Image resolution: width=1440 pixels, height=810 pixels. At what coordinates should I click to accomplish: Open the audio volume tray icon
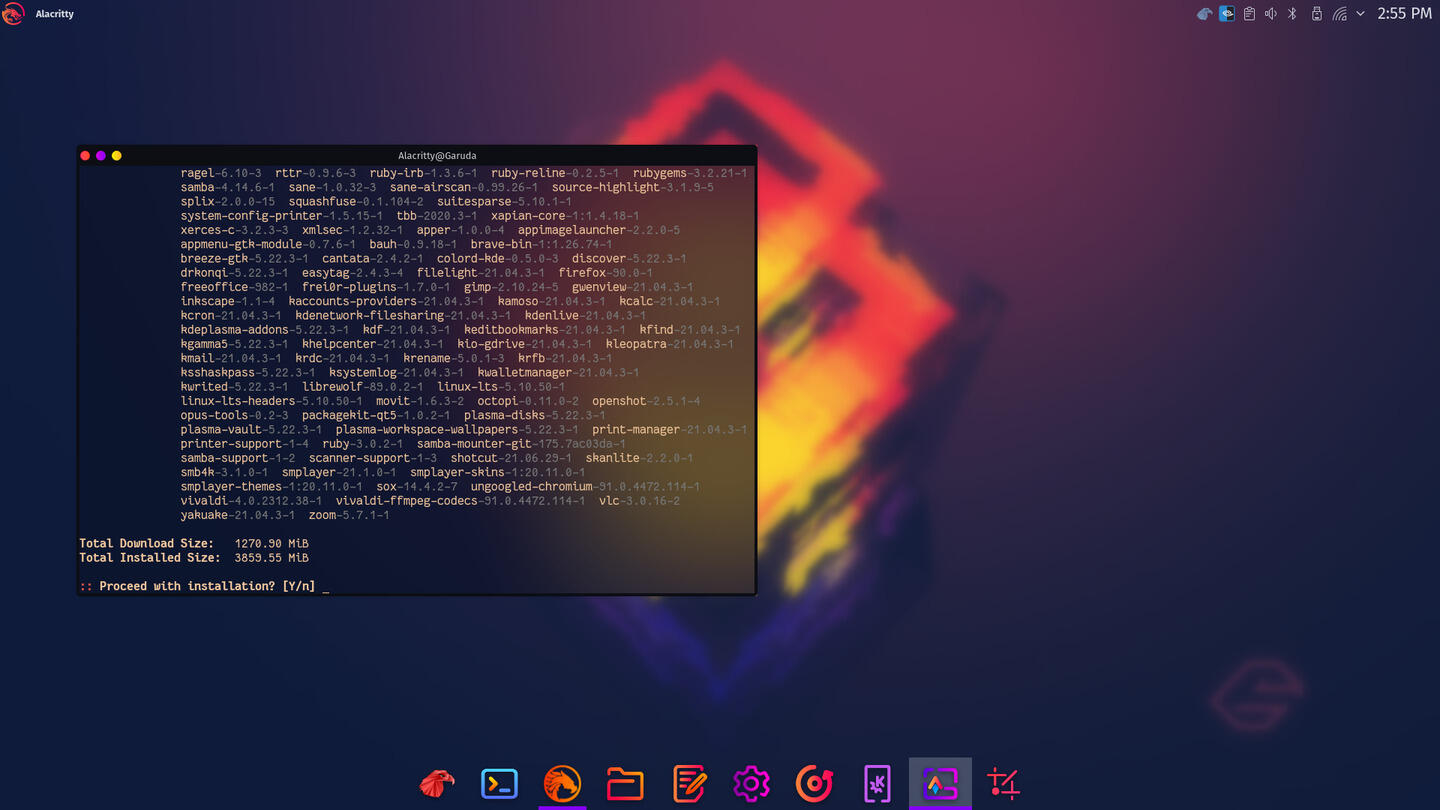coord(1270,14)
